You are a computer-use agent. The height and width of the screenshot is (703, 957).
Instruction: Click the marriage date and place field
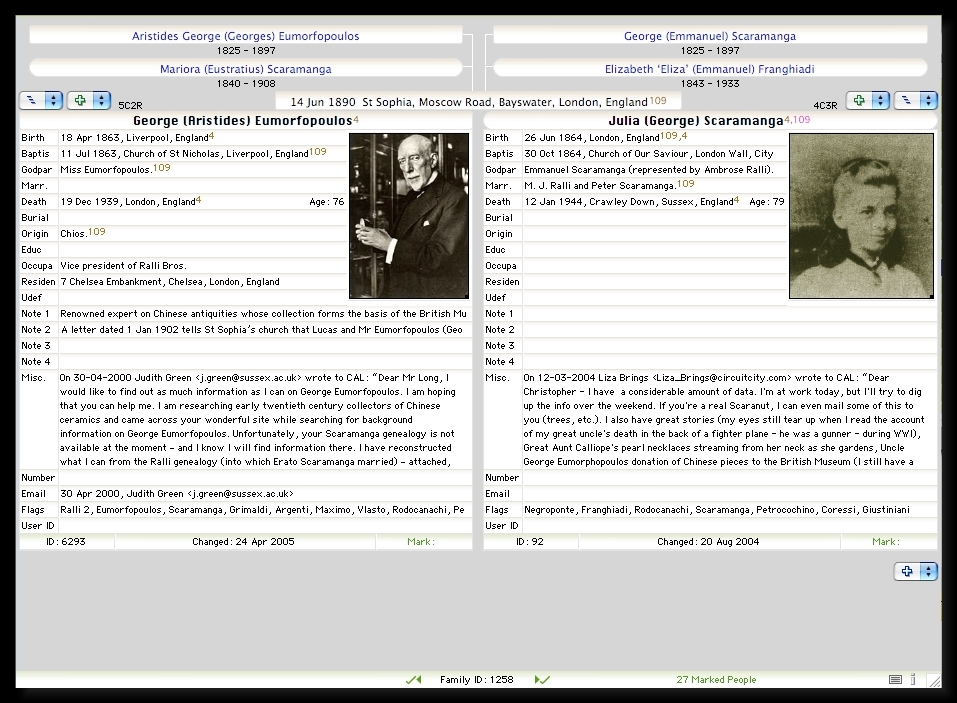(478, 102)
